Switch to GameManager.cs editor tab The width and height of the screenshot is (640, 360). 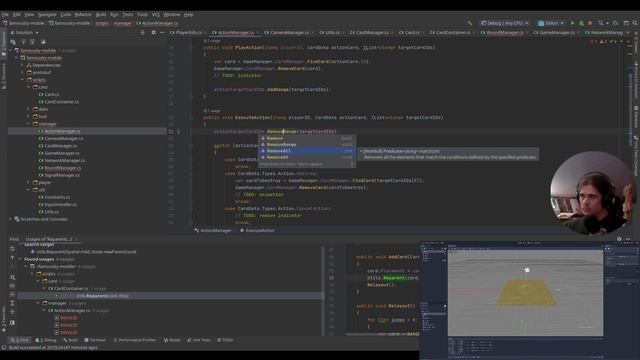(x=557, y=32)
